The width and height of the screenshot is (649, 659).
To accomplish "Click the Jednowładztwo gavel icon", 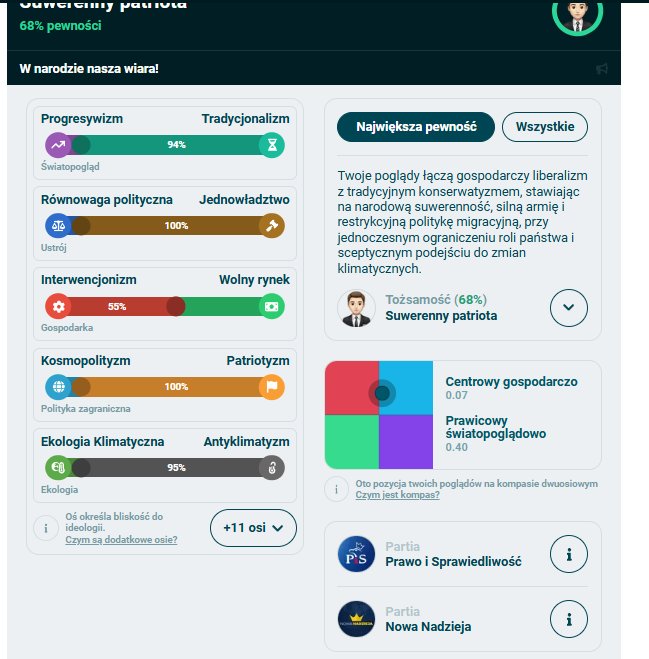I will tap(272, 226).
